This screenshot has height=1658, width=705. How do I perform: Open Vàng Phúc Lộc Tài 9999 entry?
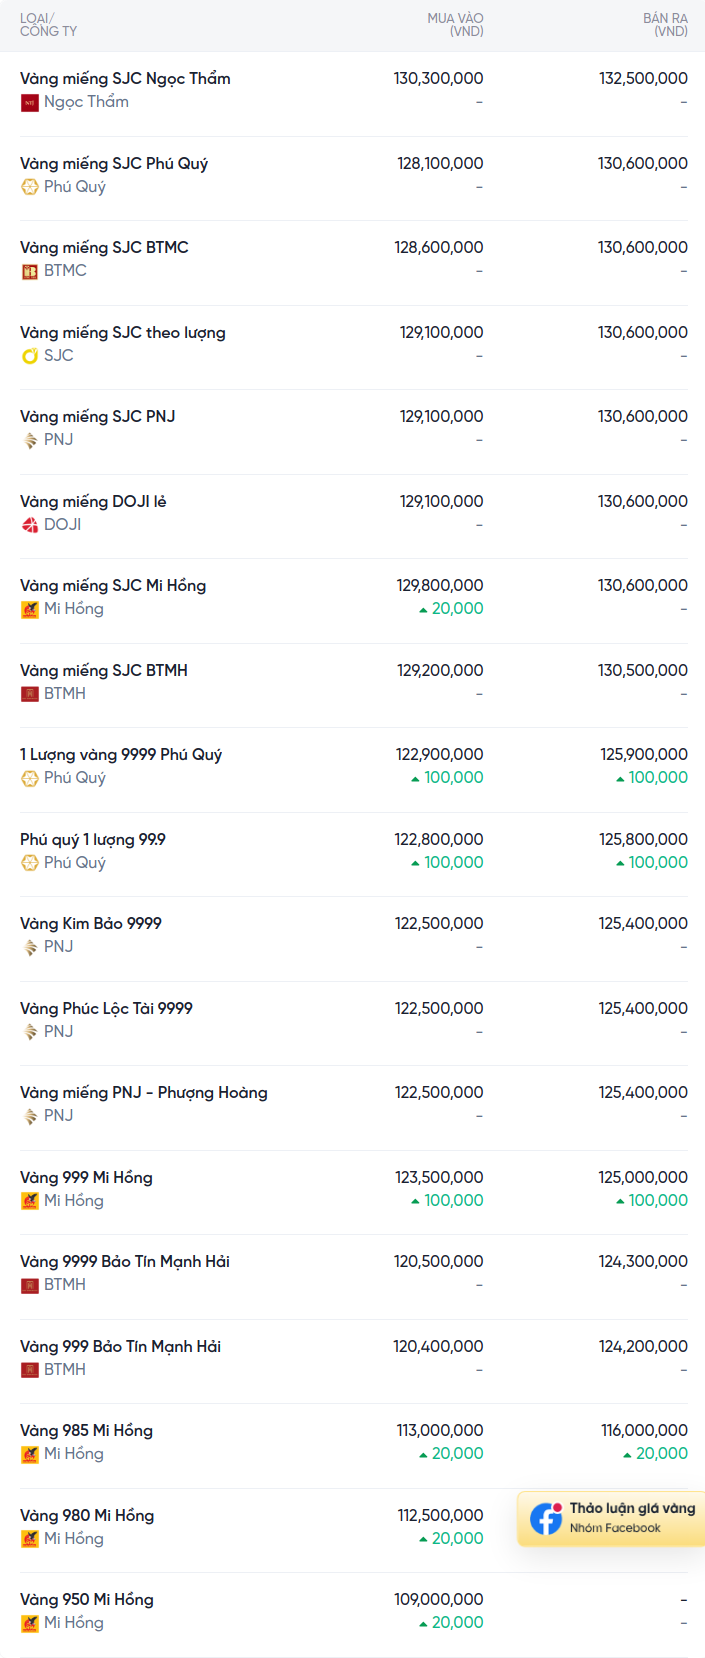[106, 1009]
